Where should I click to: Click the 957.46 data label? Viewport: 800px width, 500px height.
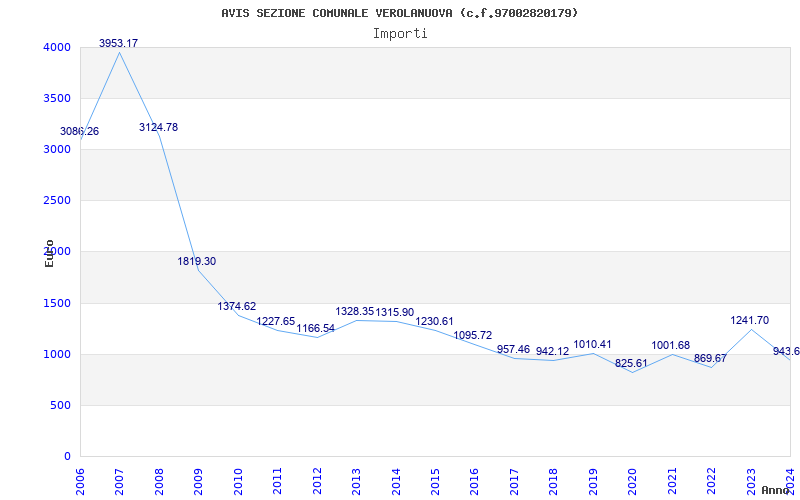pyautogui.click(x=513, y=349)
